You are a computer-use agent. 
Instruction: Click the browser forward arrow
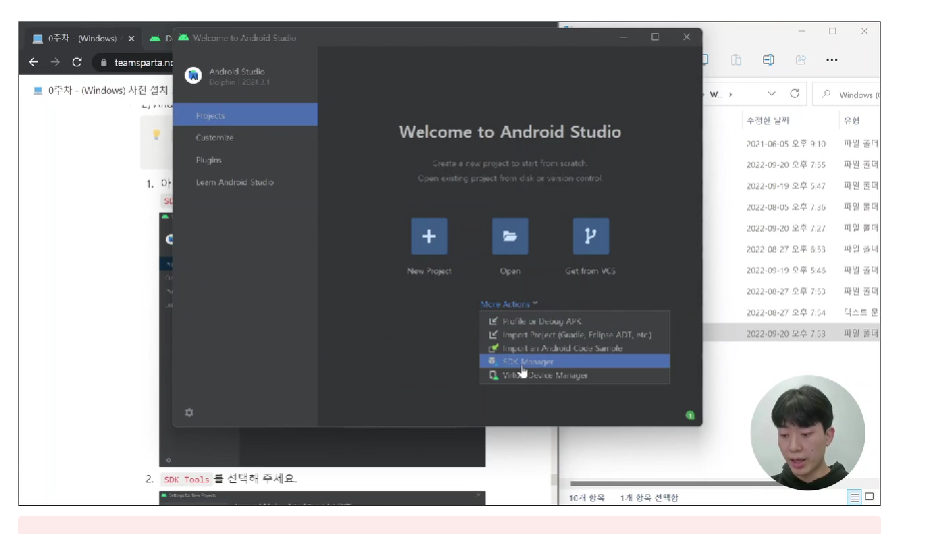55,62
